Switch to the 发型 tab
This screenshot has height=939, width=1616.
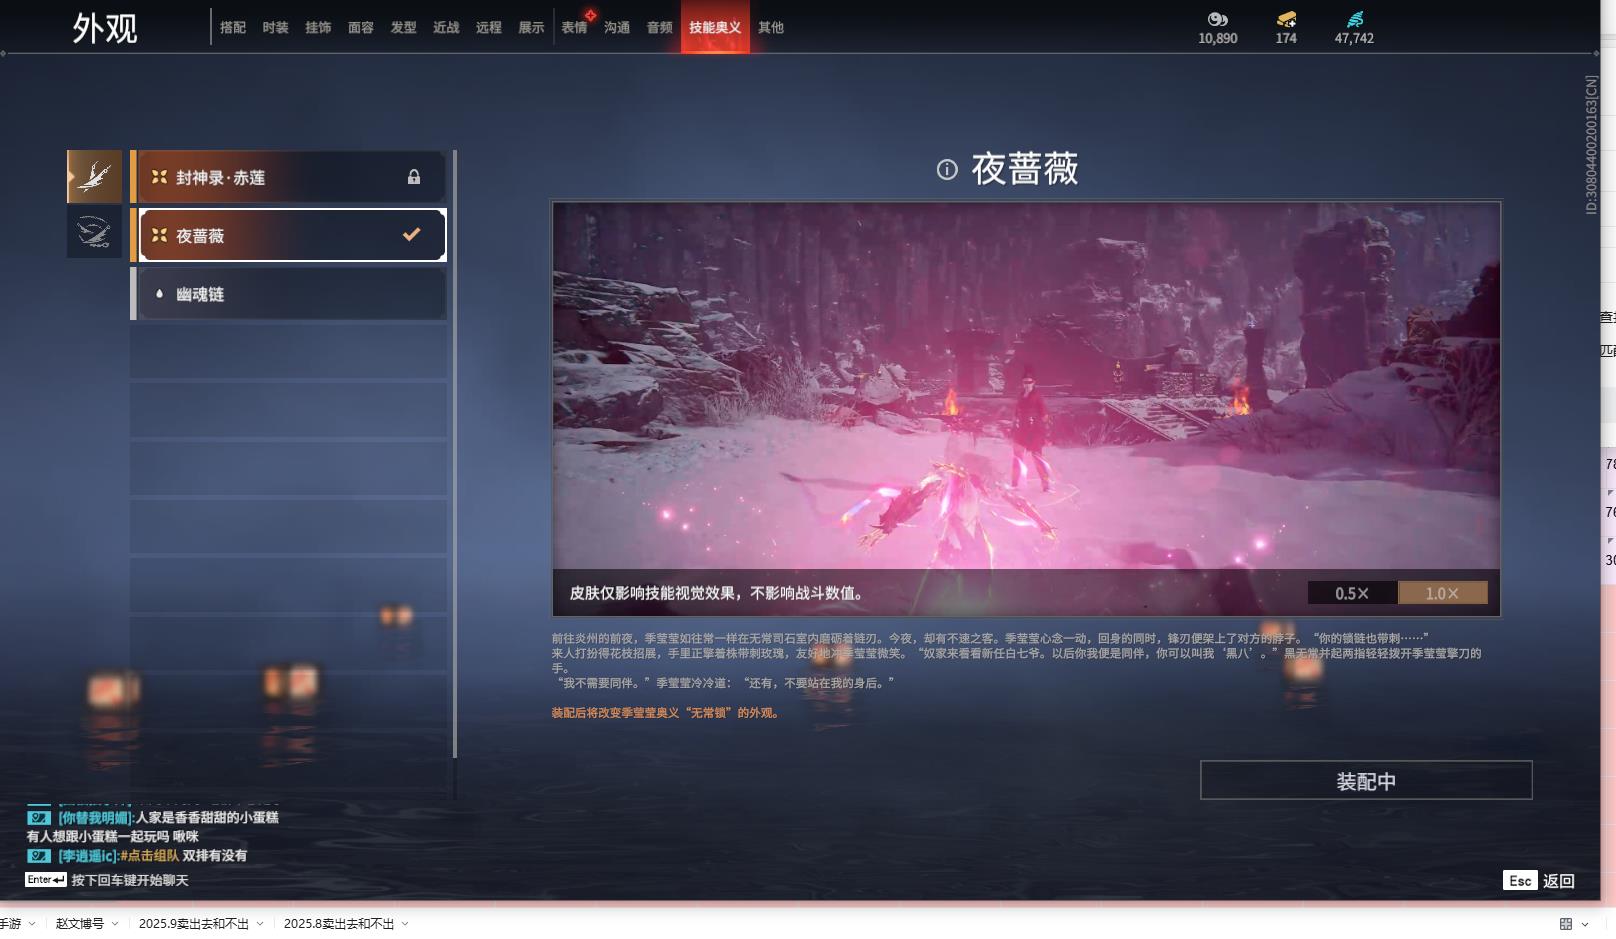403,28
